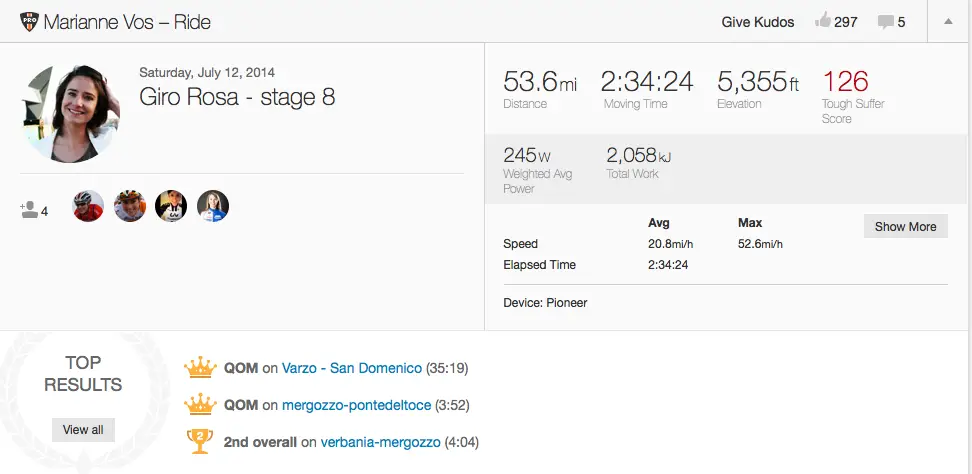Expand stats with Show More
Screen dimensions: 972x474
point(905,226)
